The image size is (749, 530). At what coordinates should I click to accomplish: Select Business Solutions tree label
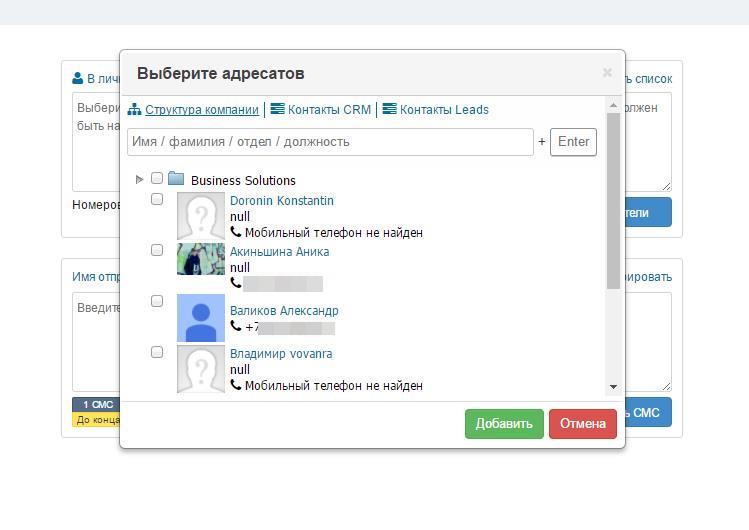[243, 180]
